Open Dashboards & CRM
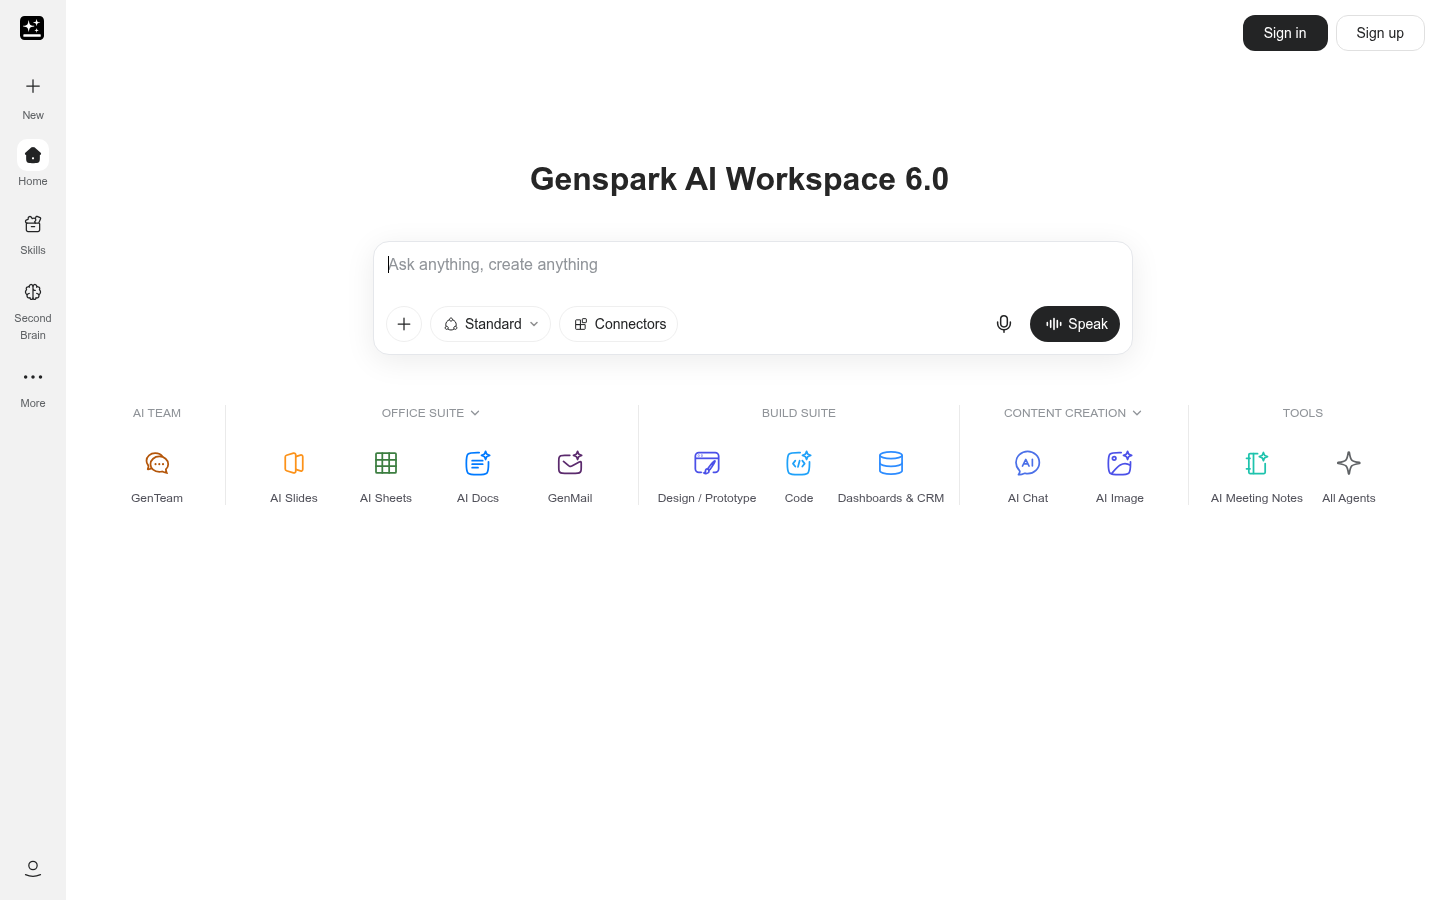 point(891,476)
